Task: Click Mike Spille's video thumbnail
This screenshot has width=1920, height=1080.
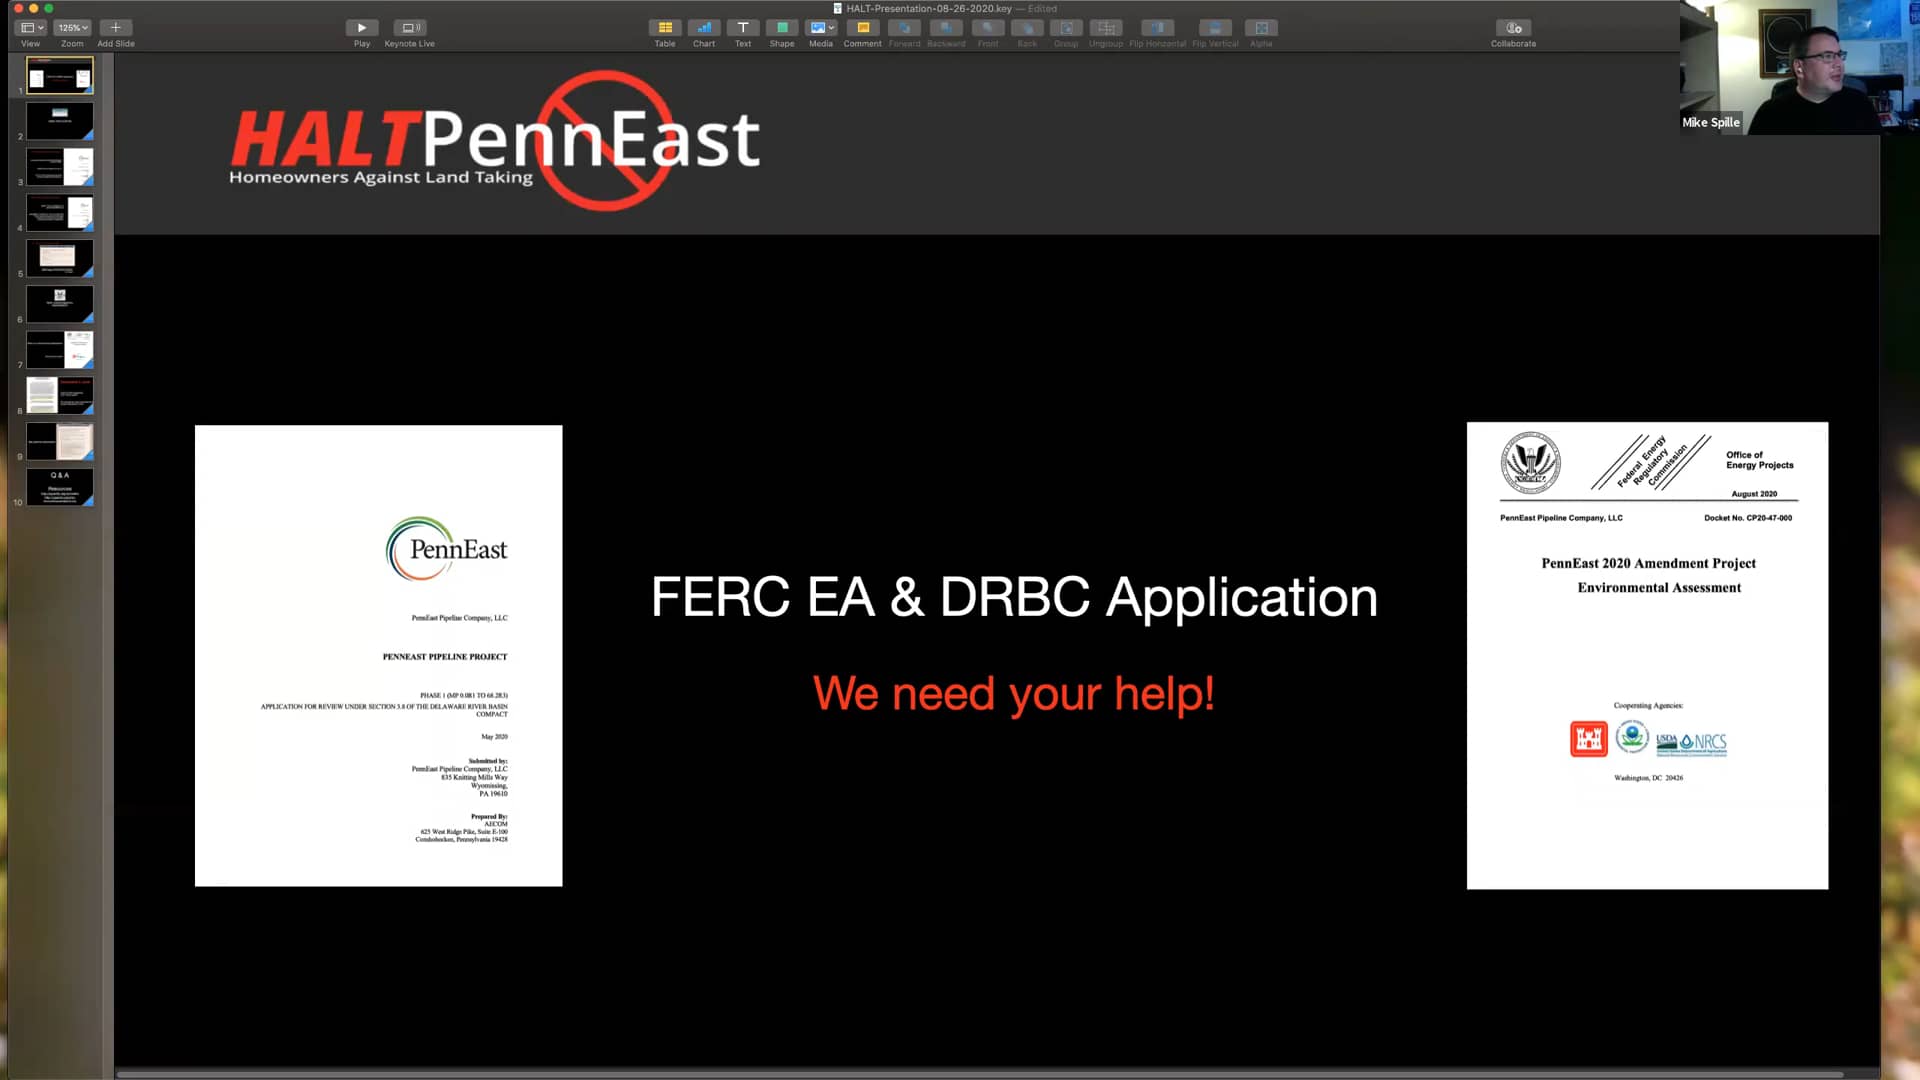Action: [1800, 67]
